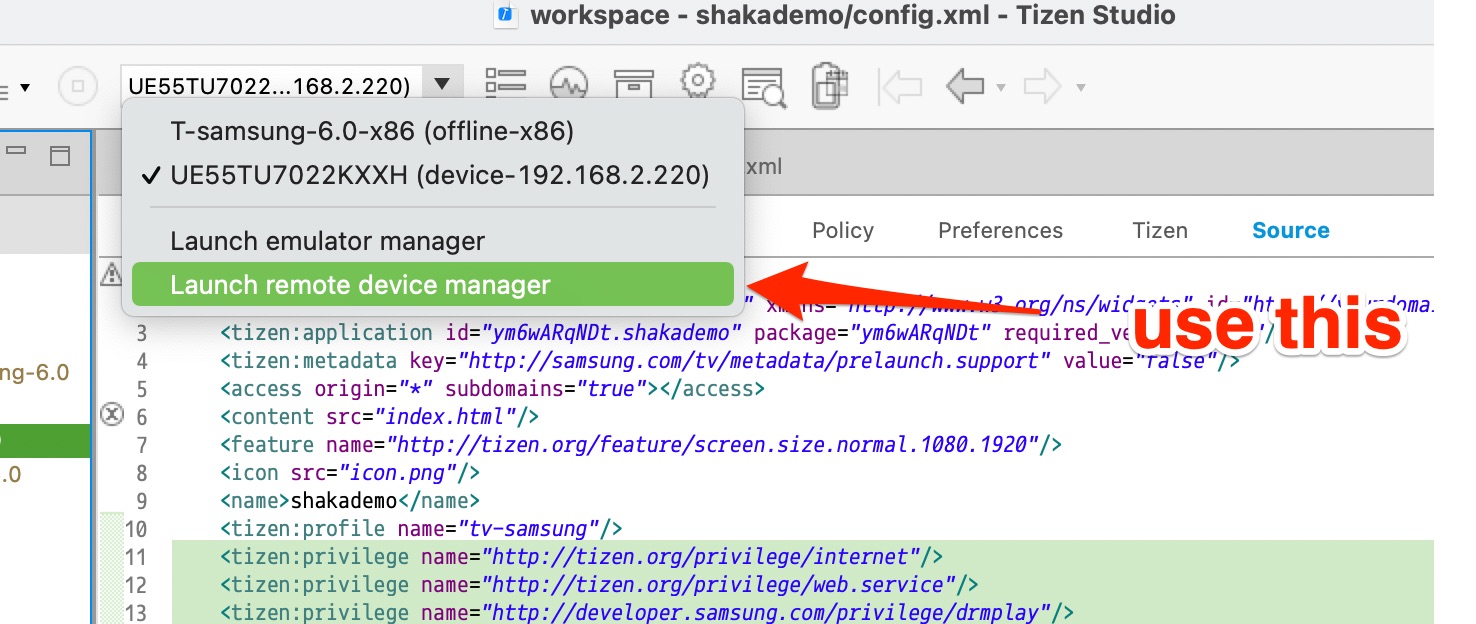Click line number 10 in gutter
This screenshot has width=1476, height=624.
[136, 528]
